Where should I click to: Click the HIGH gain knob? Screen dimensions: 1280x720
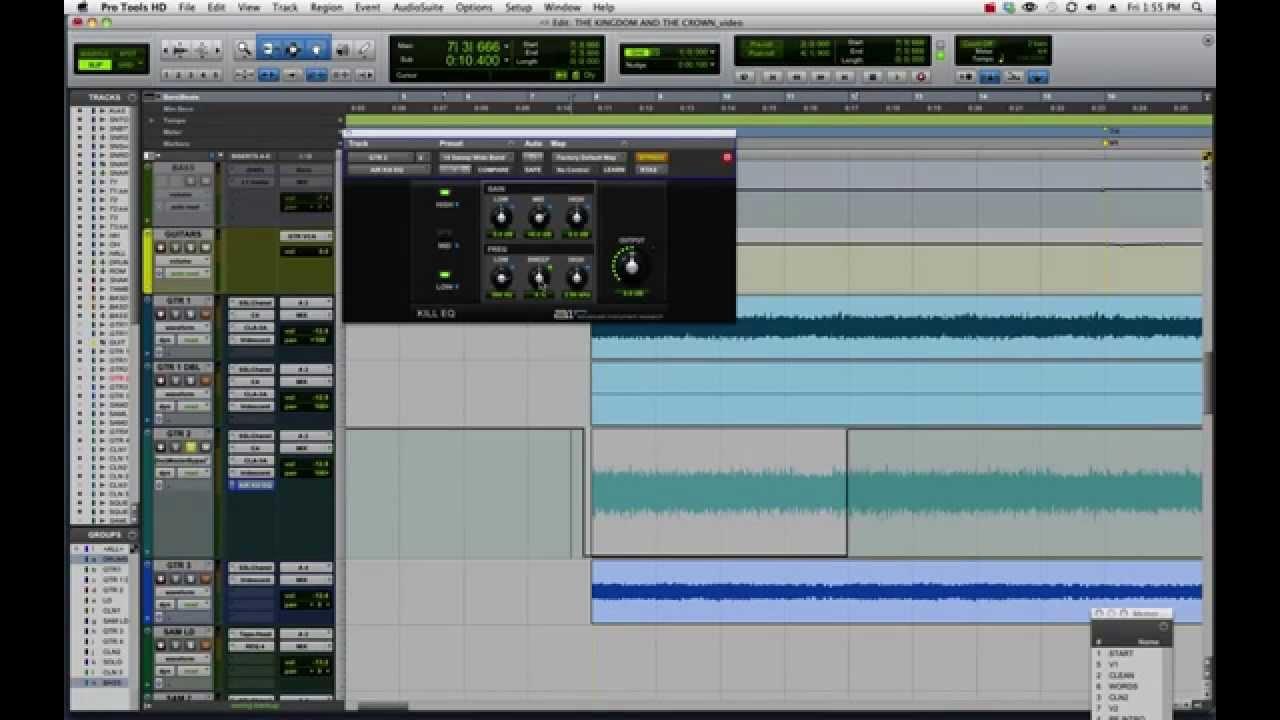(x=576, y=217)
